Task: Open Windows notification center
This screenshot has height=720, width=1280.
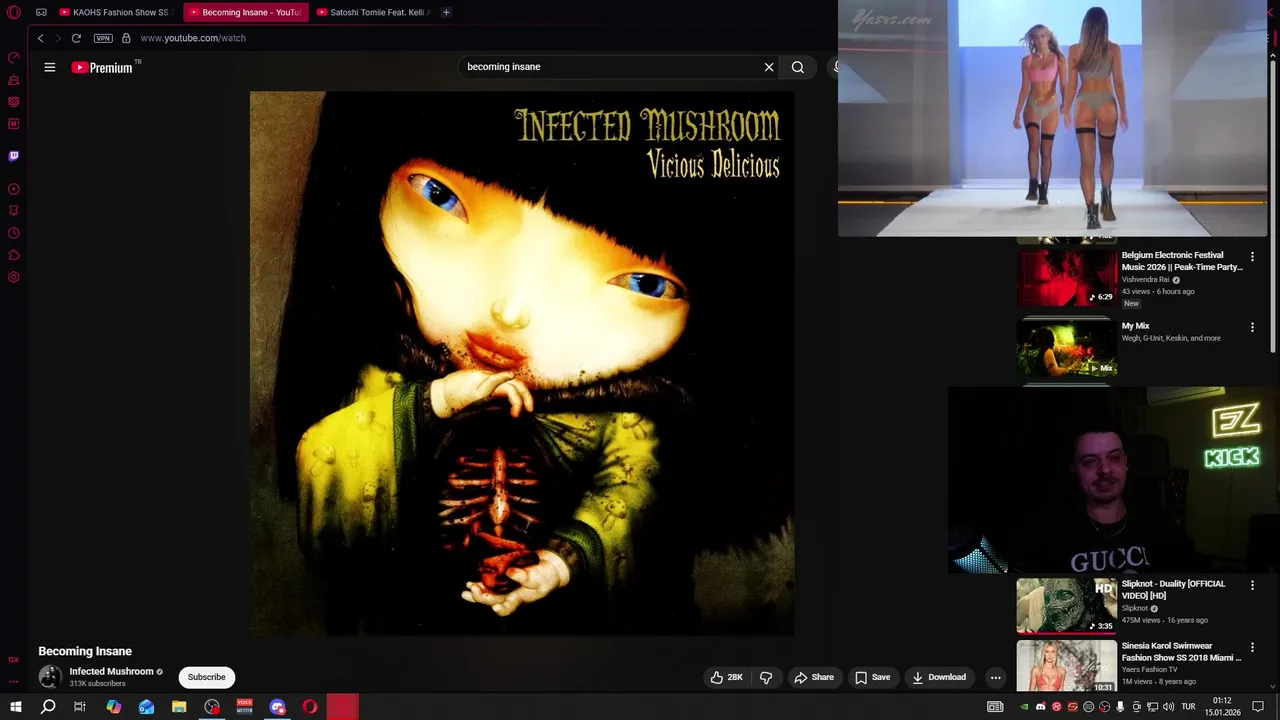Action: (1258, 707)
